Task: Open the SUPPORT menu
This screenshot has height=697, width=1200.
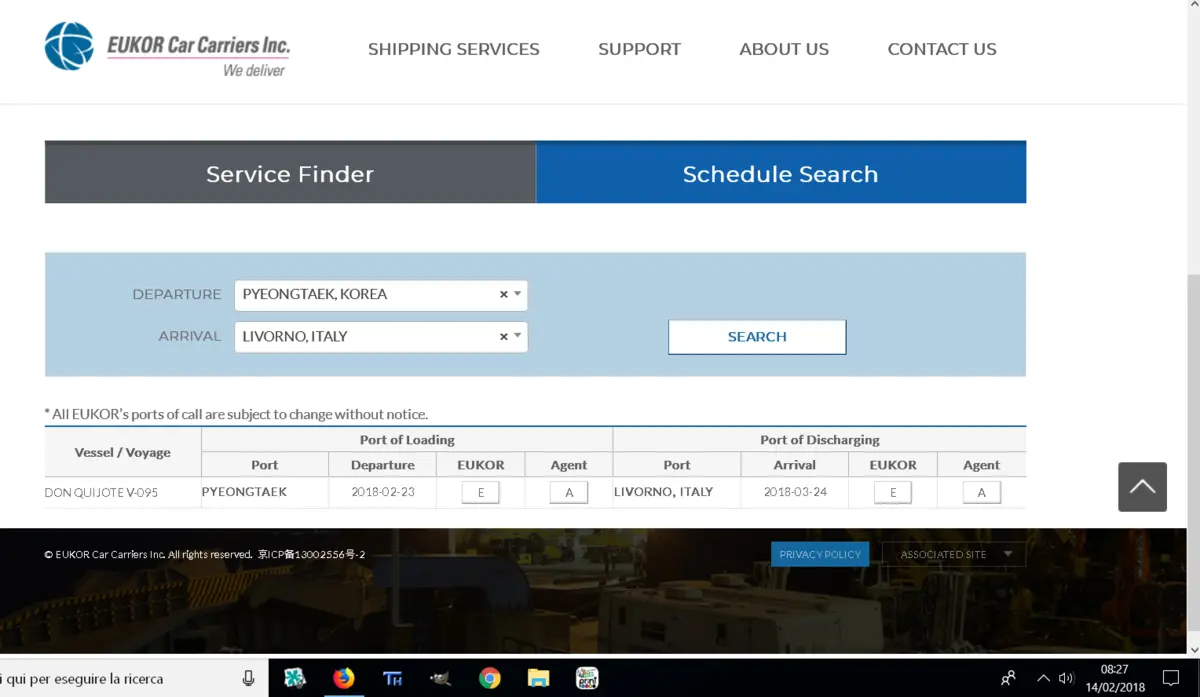Action: (639, 49)
